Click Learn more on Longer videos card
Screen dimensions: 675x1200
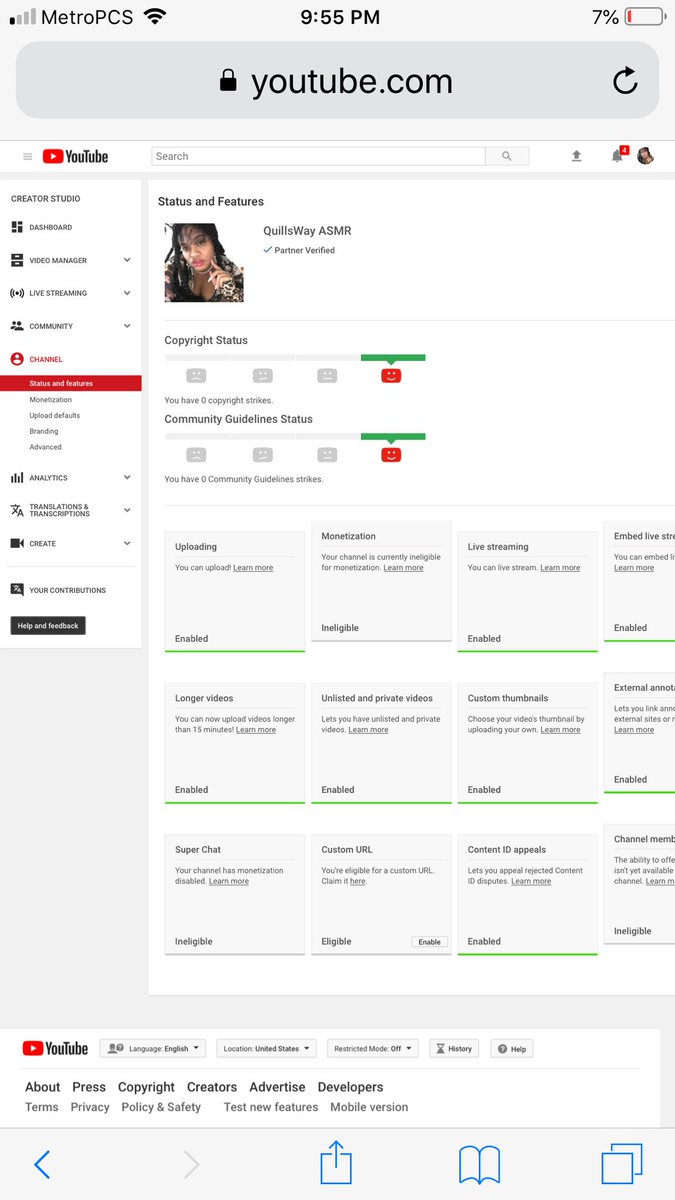(256, 730)
